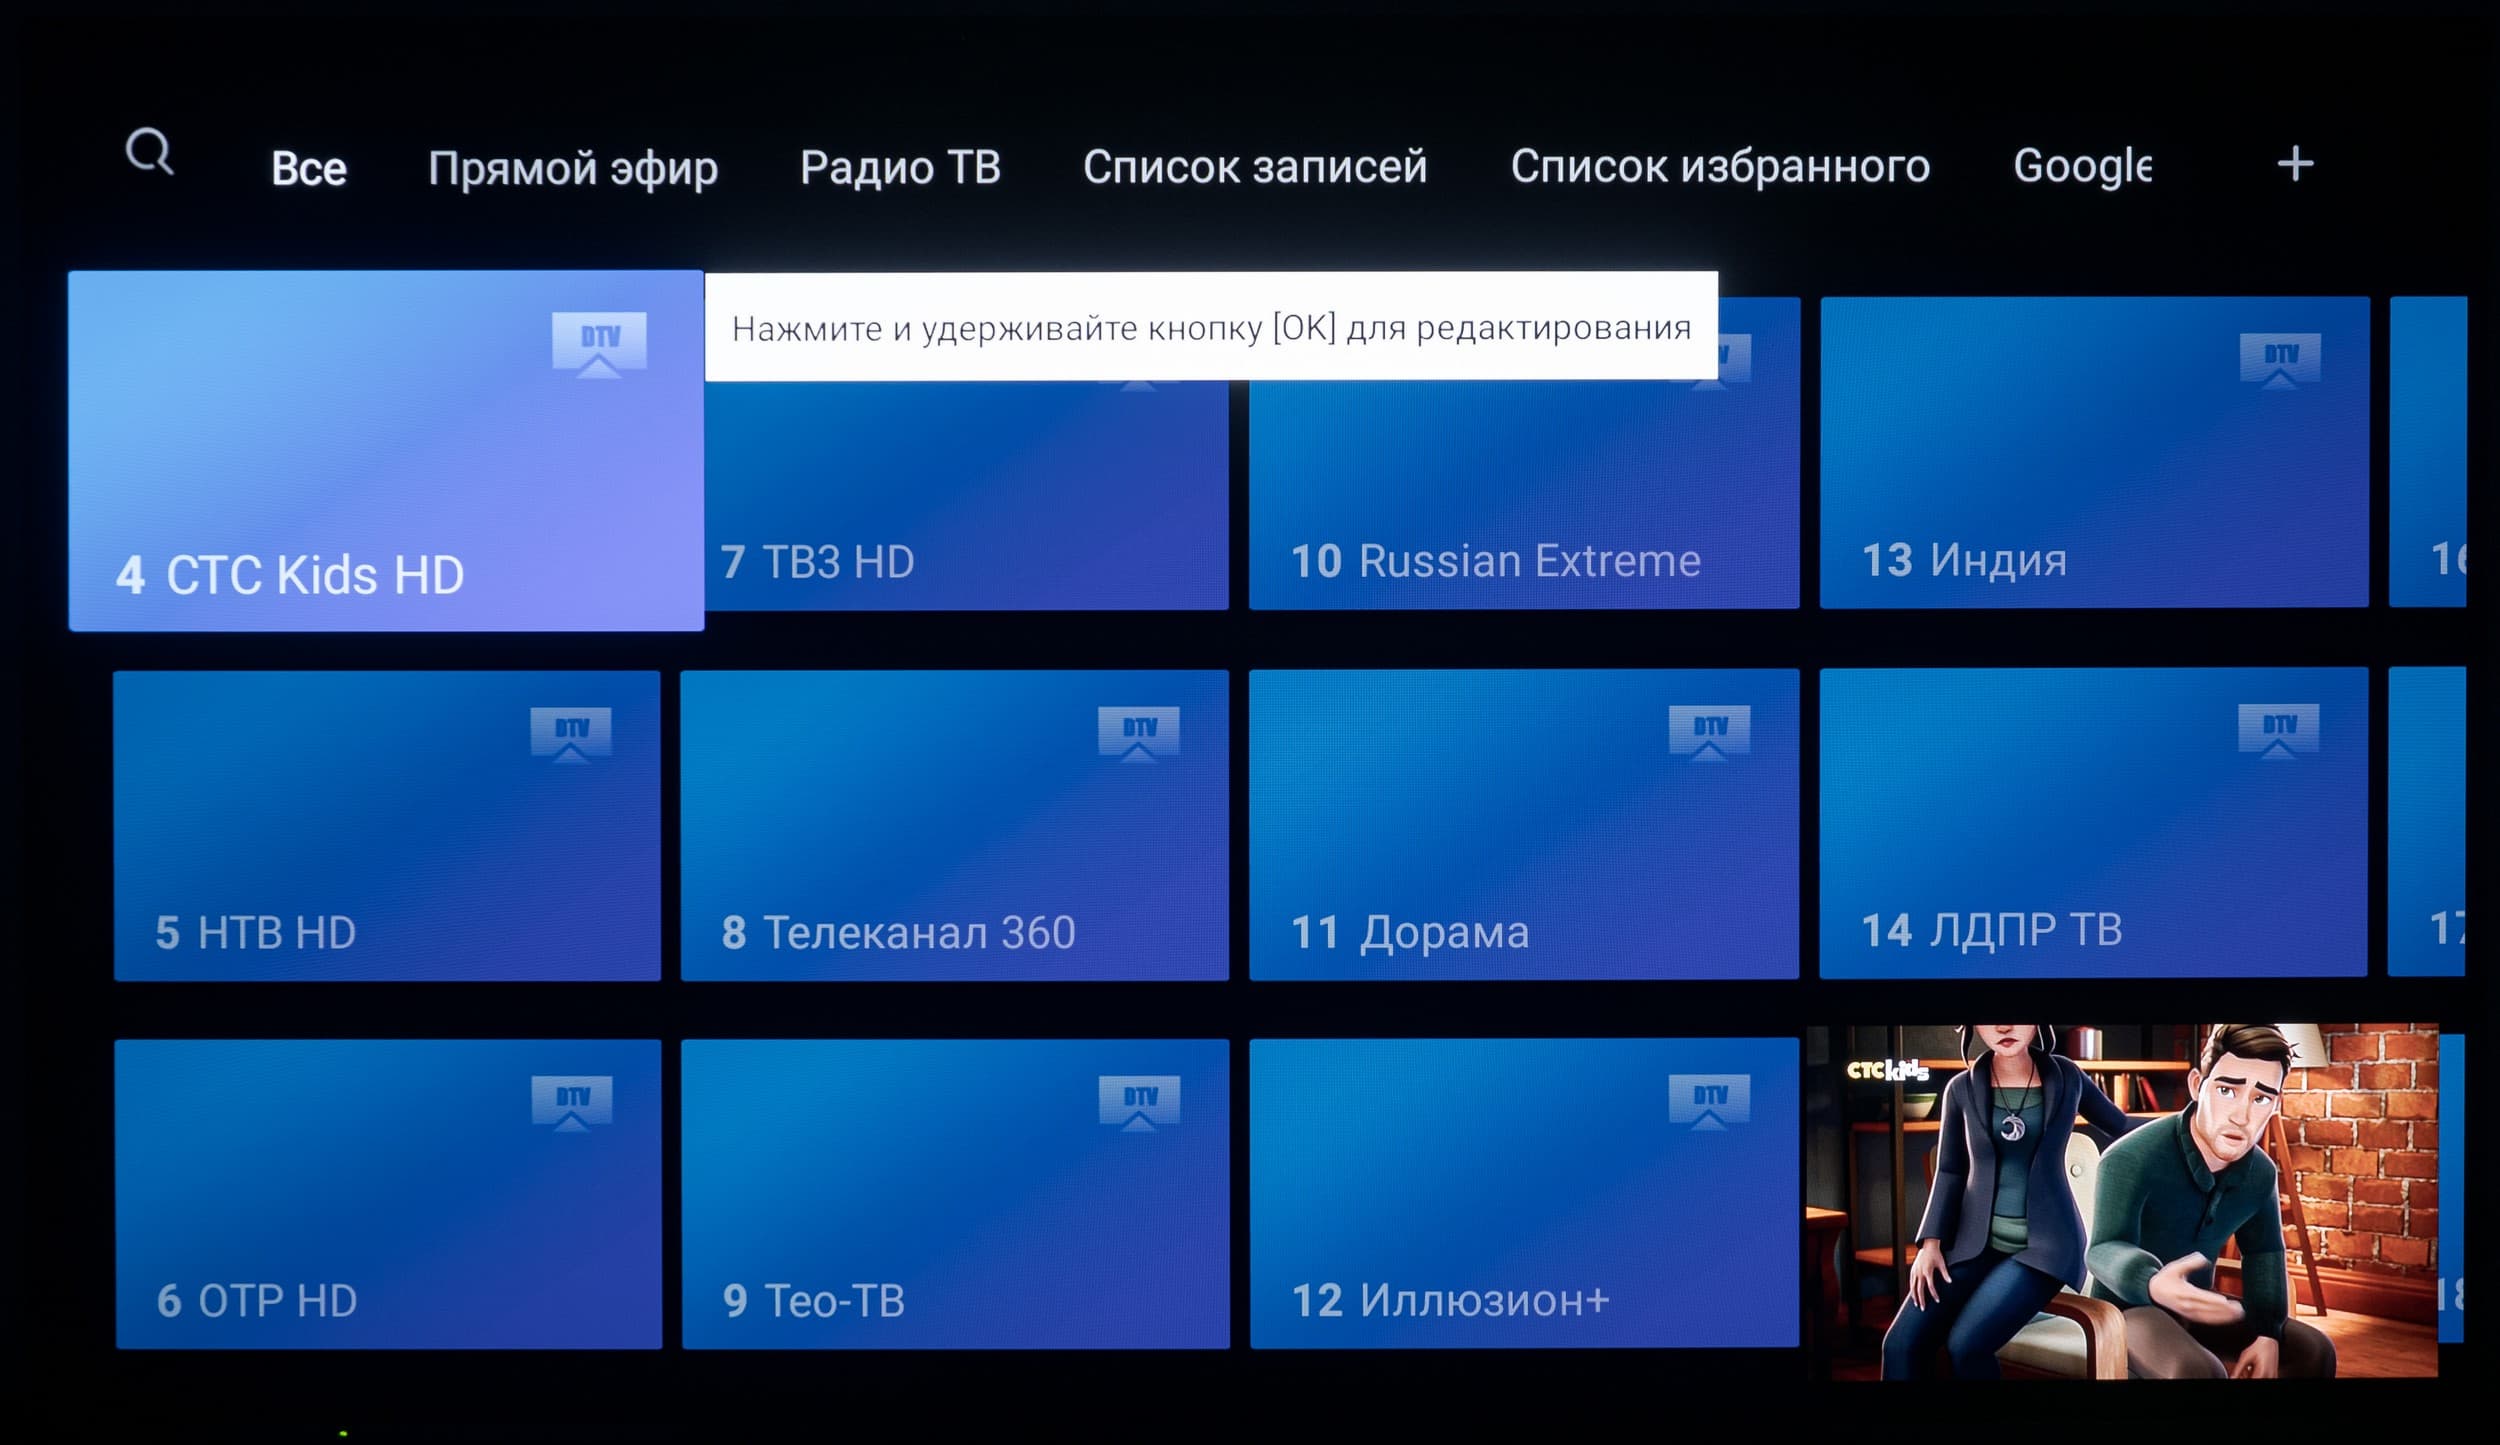Click the DTV icon on the НТВ HD tile

[571, 735]
